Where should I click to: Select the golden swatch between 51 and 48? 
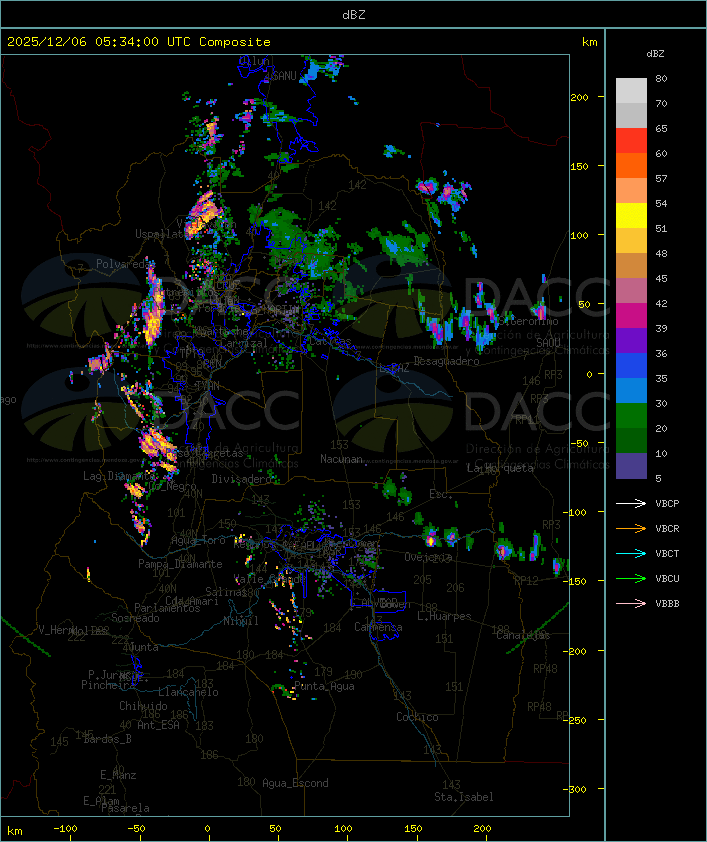pos(631,241)
